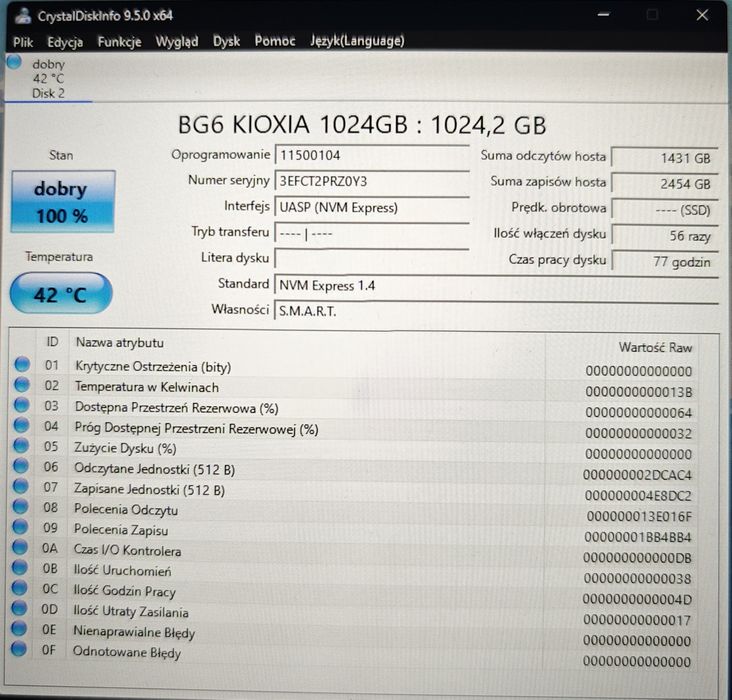This screenshot has width=732, height=700.
Task: Click the Suma zapisów hosta value 2454 GB
Action: tap(664, 184)
